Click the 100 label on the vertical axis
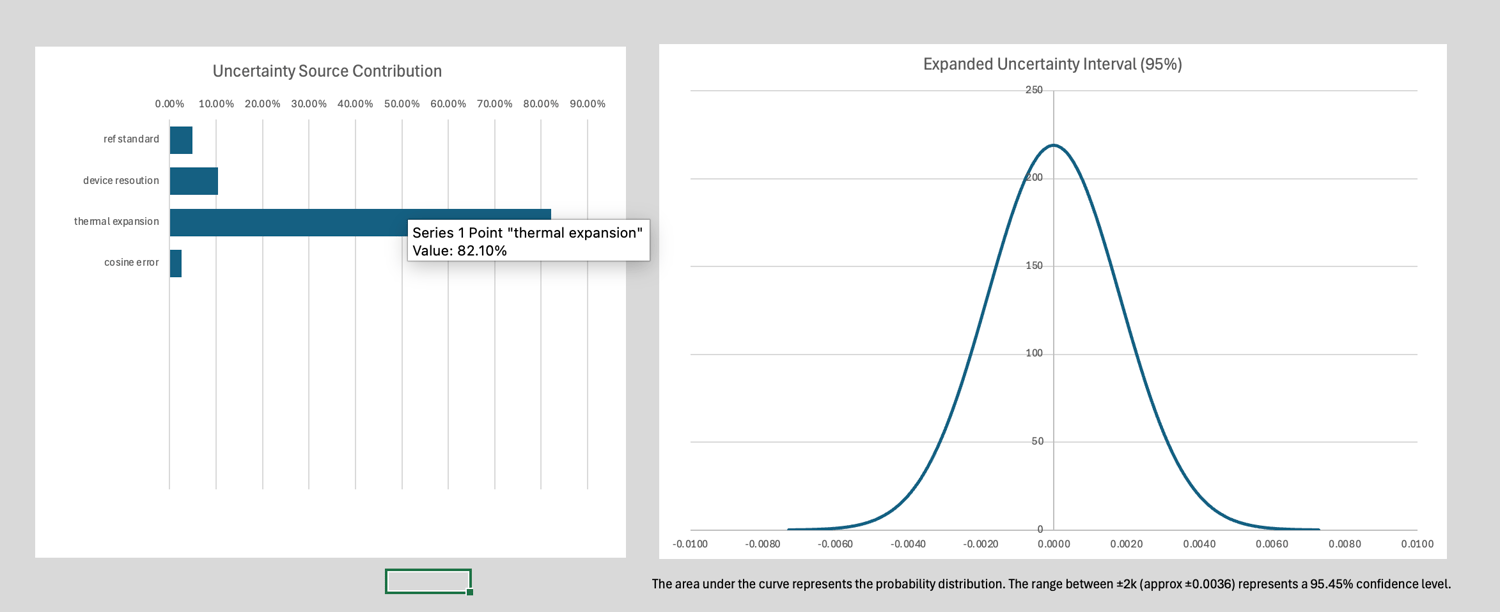The image size is (1500, 612). click(x=1034, y=354)
